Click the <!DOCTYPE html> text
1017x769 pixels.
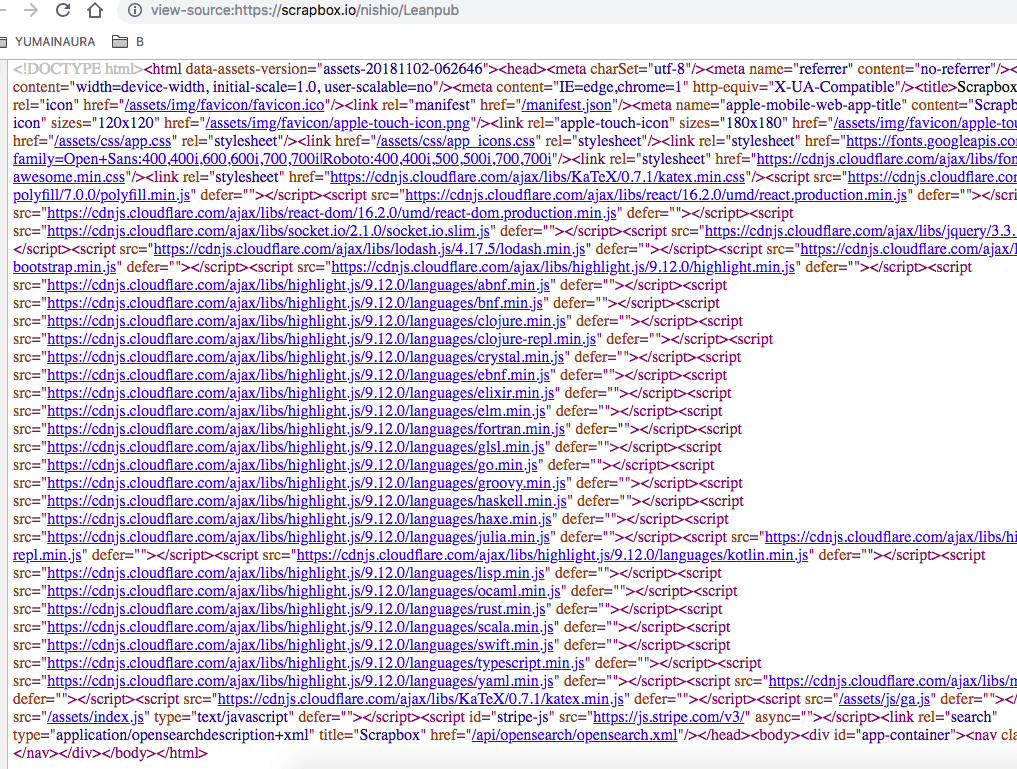78,69
